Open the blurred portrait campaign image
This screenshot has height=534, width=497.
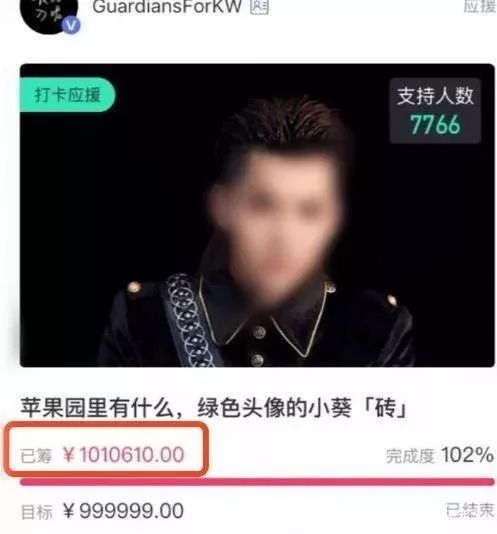pos(257,215)
